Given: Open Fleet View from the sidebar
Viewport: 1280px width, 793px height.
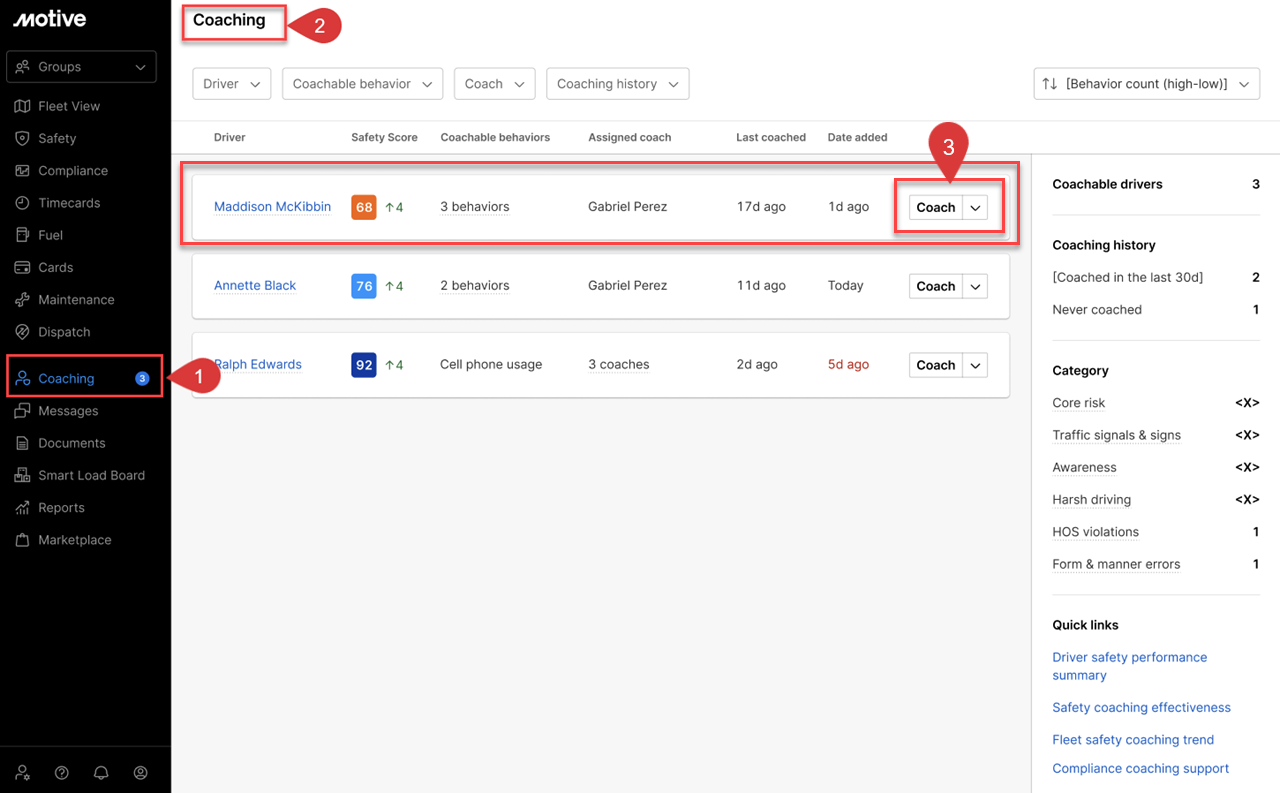Looking at the screenshot, I should 68,106.
